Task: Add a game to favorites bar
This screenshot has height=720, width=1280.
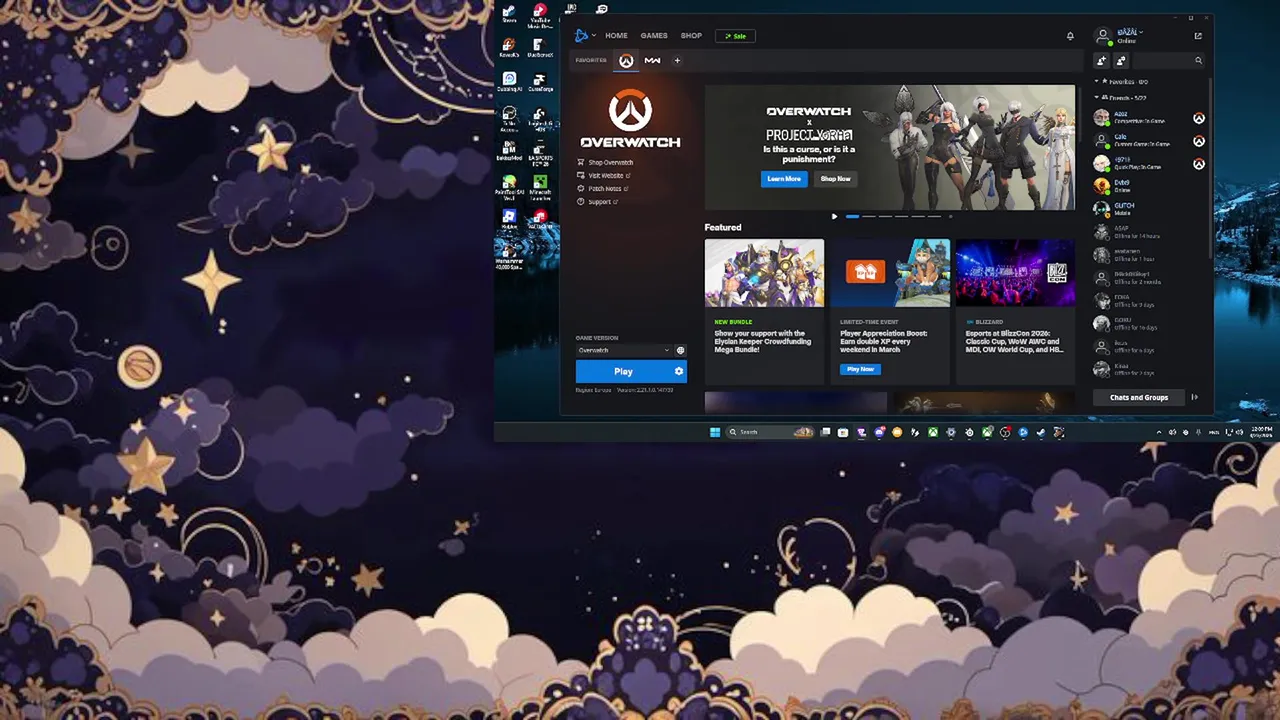Action: (677, 61)
